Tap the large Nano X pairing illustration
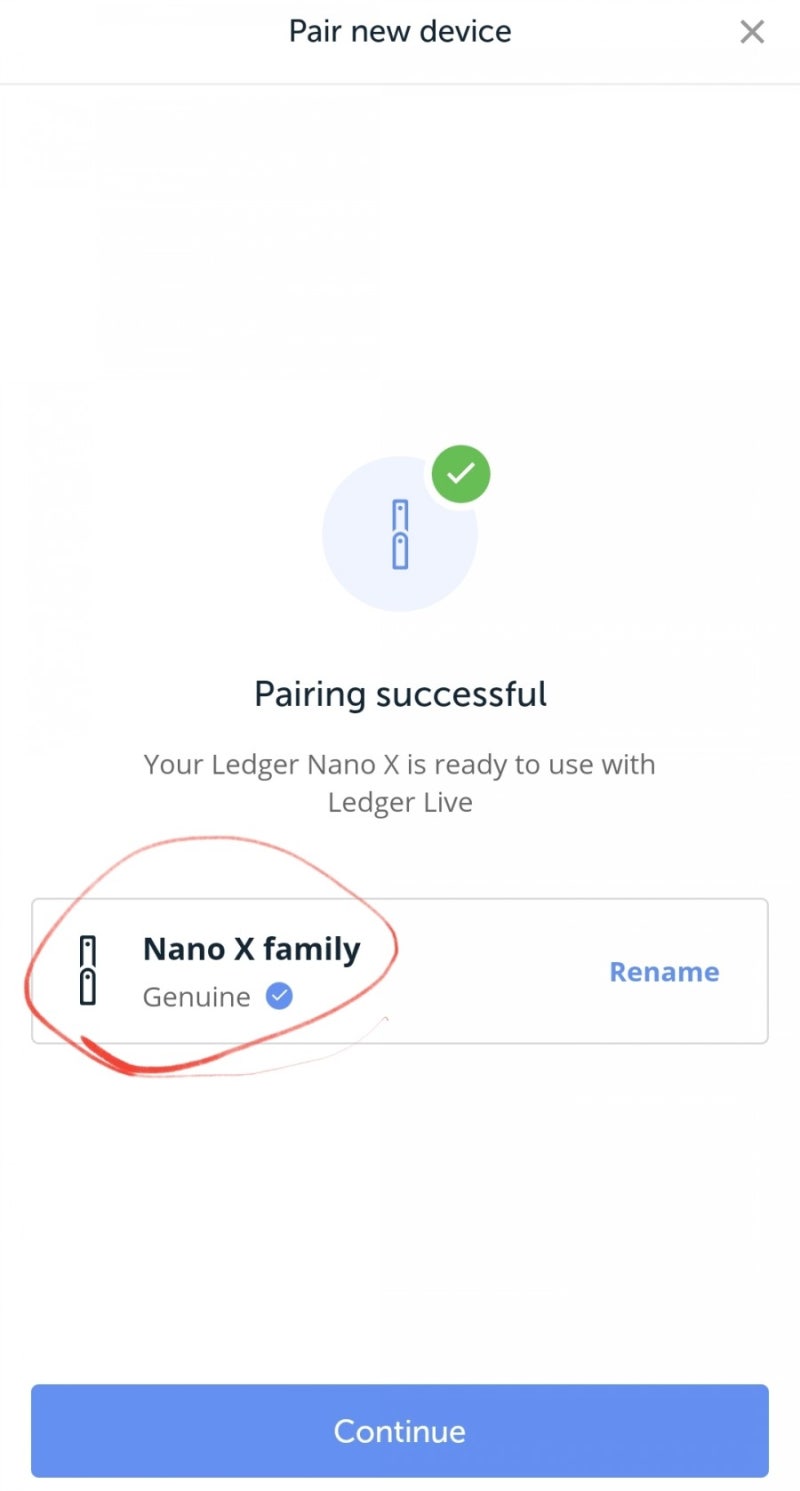The image size is (800, 1491). click(400, 534)
